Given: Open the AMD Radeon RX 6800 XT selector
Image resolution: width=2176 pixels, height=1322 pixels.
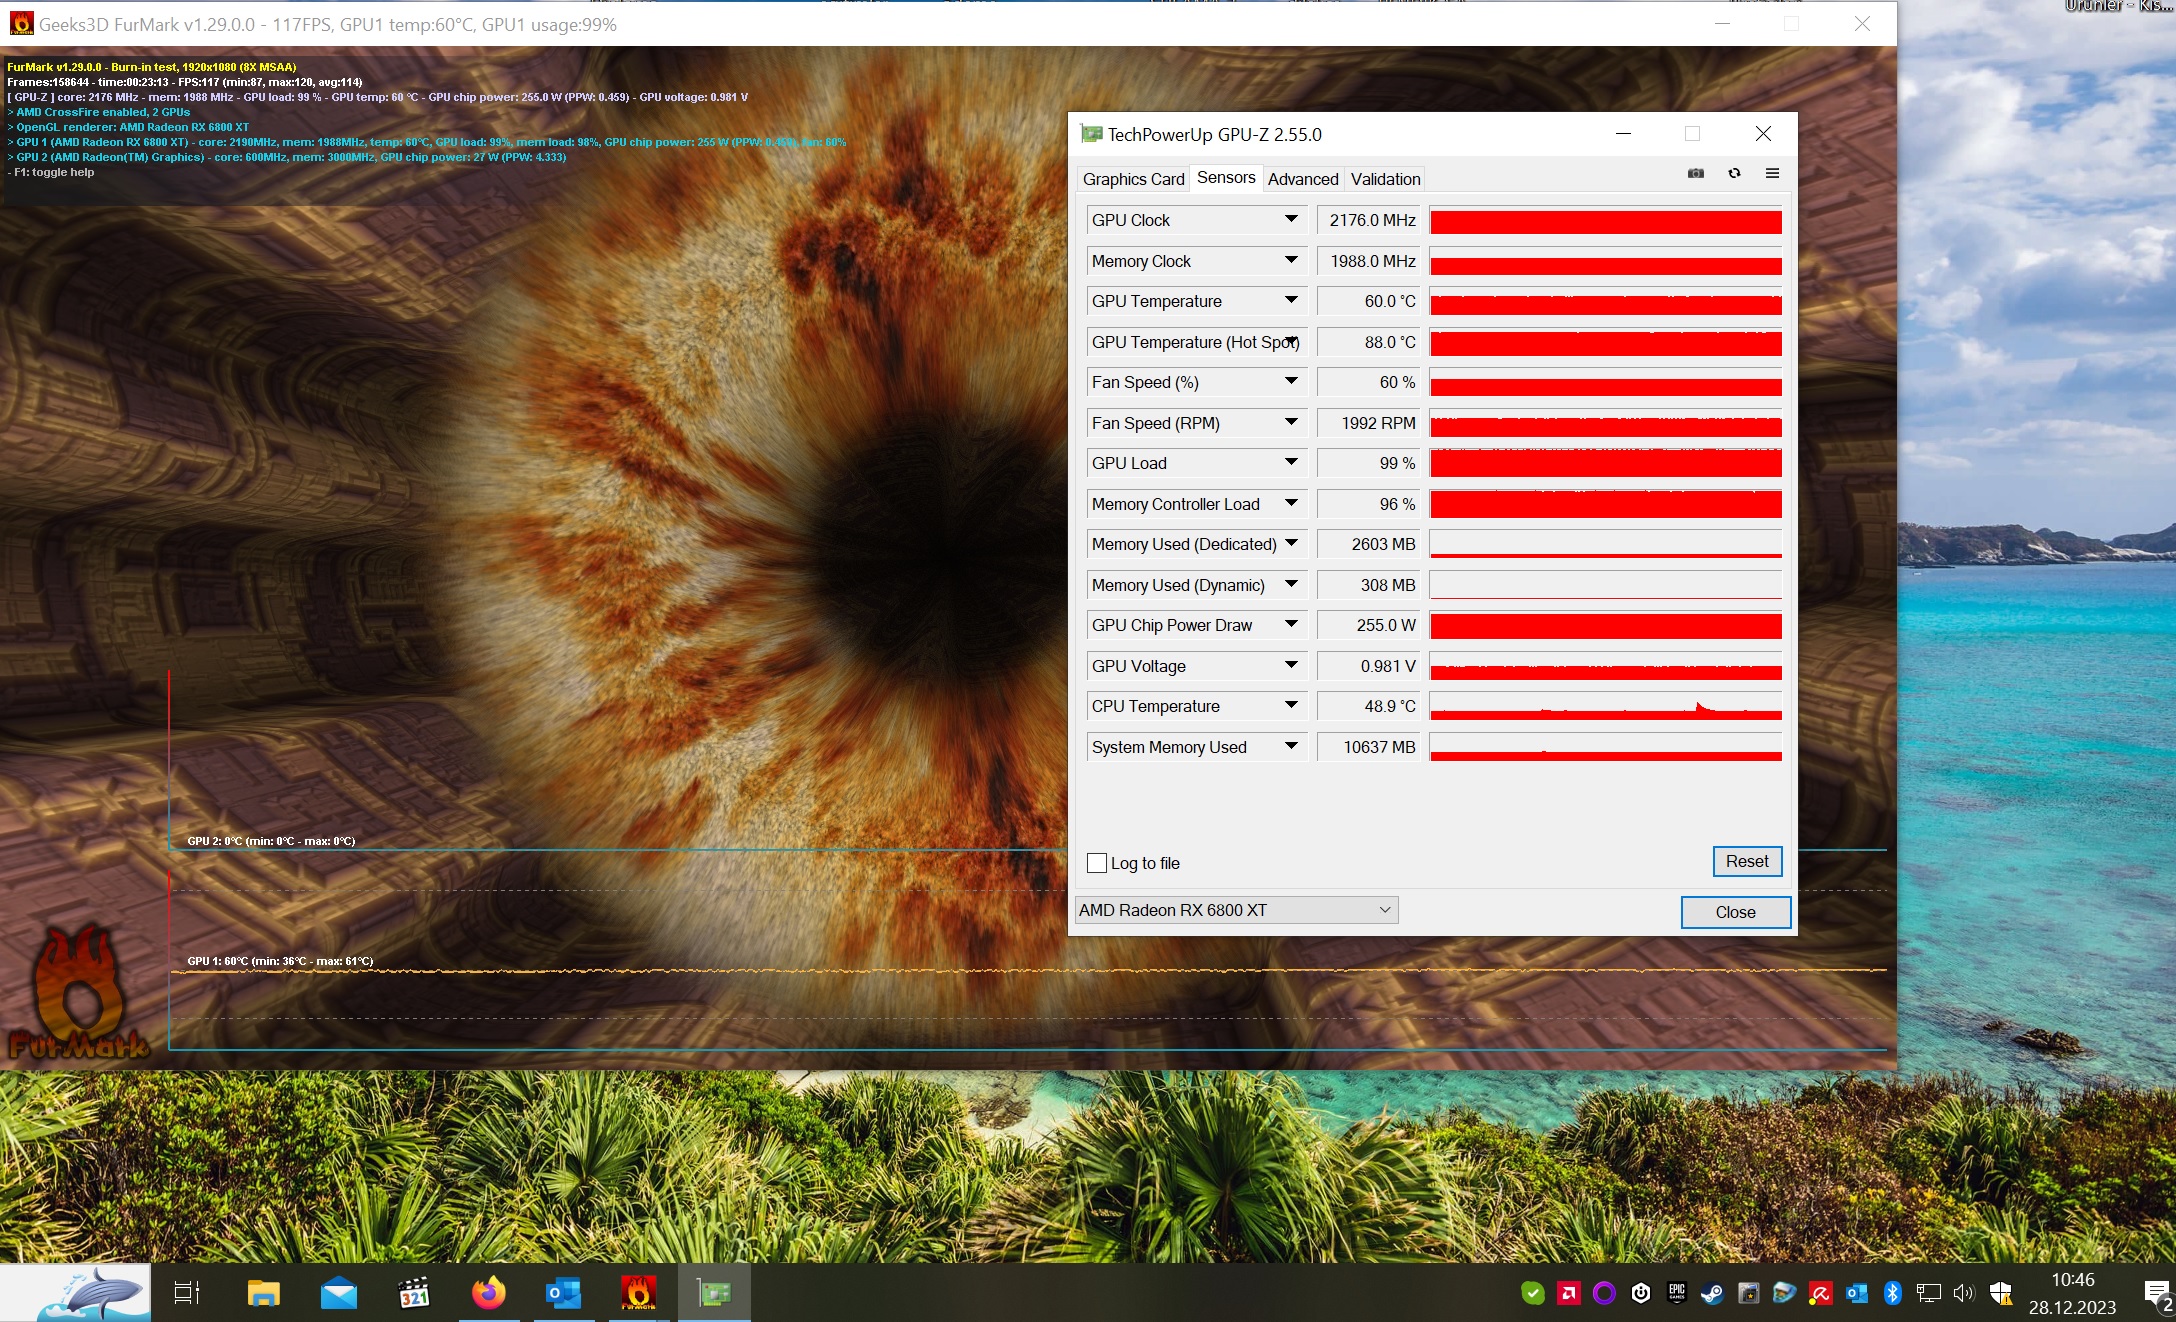Looking at the screenshot, I should 1236,910.
